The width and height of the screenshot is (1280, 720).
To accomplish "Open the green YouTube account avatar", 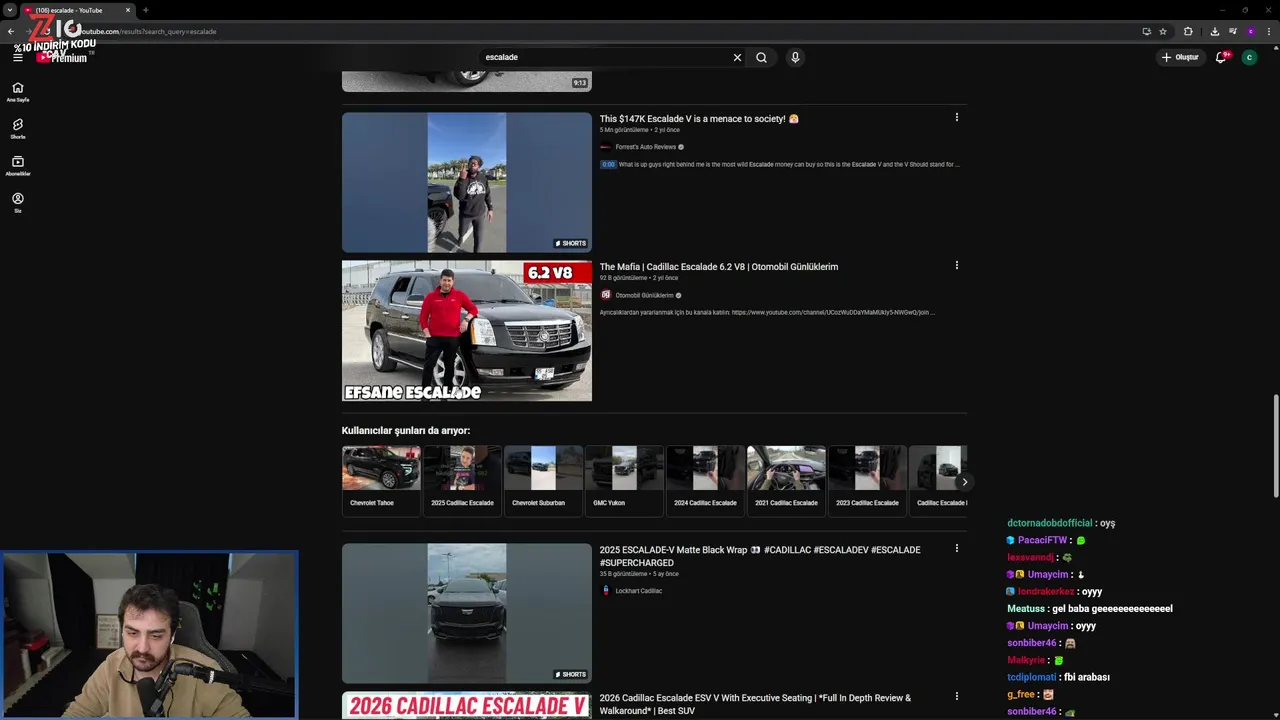I will click(1249, 57).
